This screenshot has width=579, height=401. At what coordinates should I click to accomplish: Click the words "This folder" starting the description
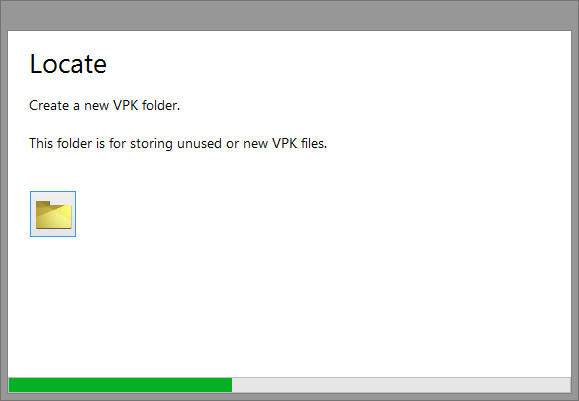[61, 143]
